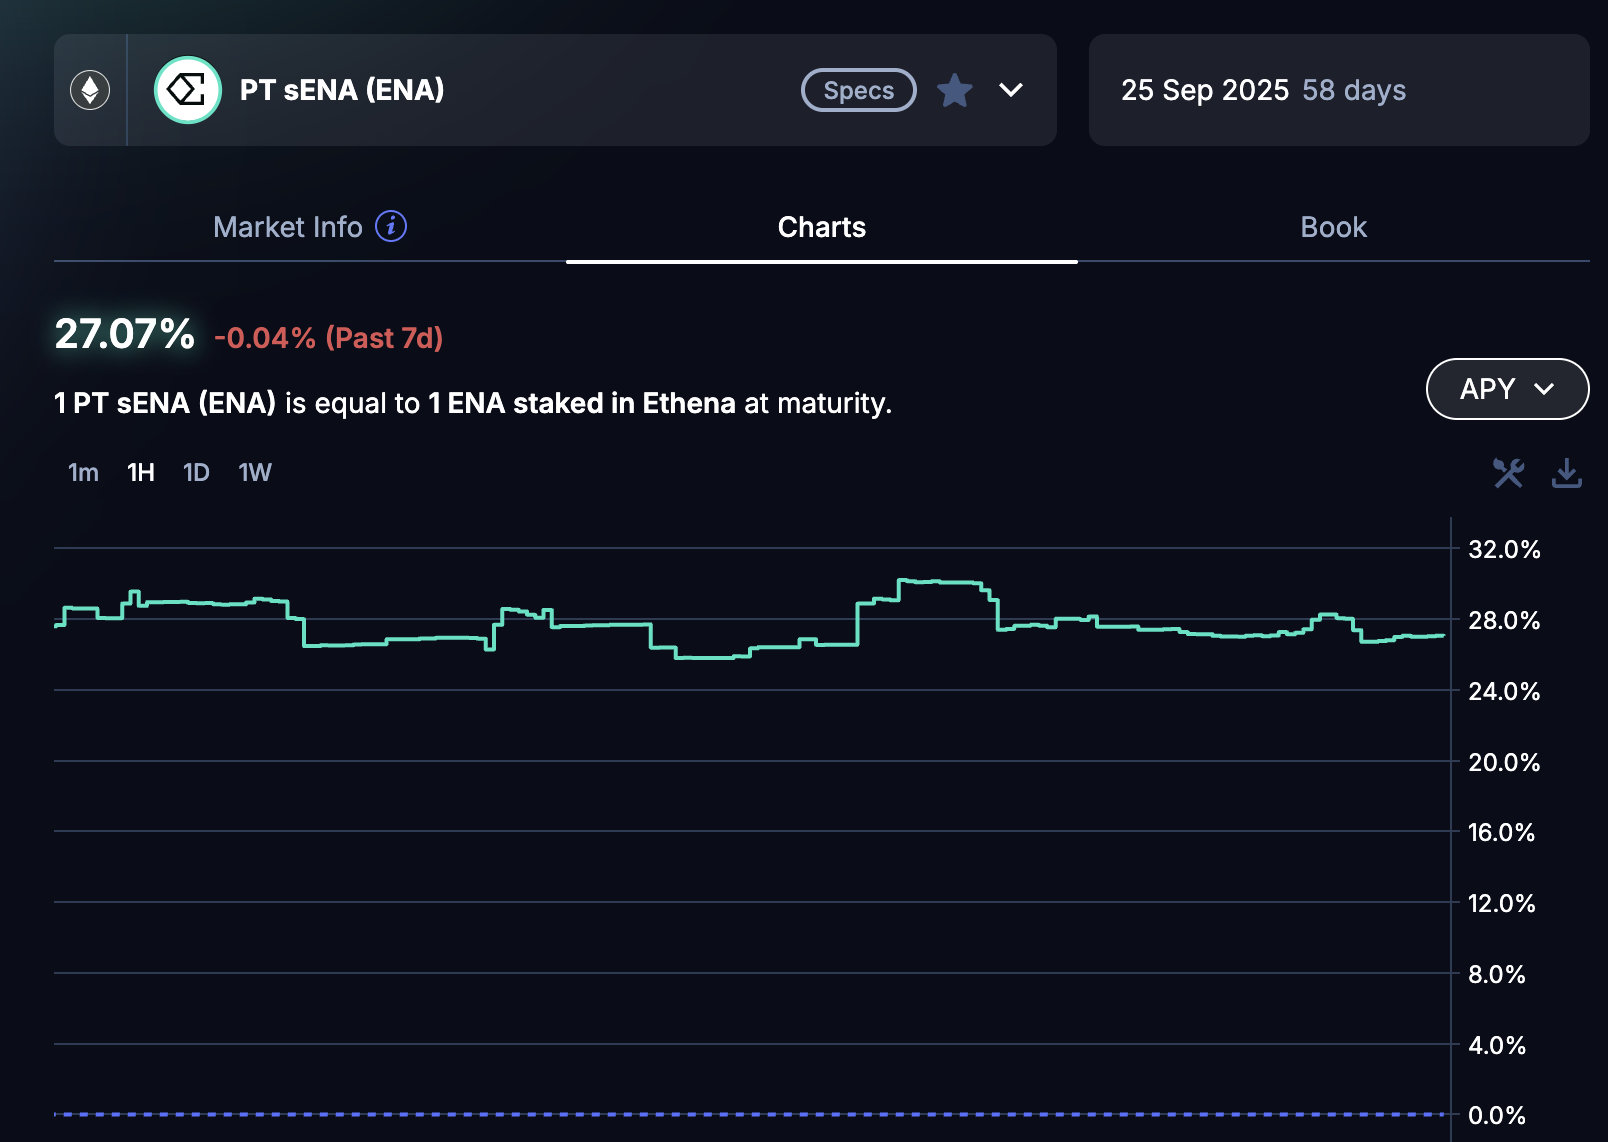Switch to the Market Info tab

[288, 227]
